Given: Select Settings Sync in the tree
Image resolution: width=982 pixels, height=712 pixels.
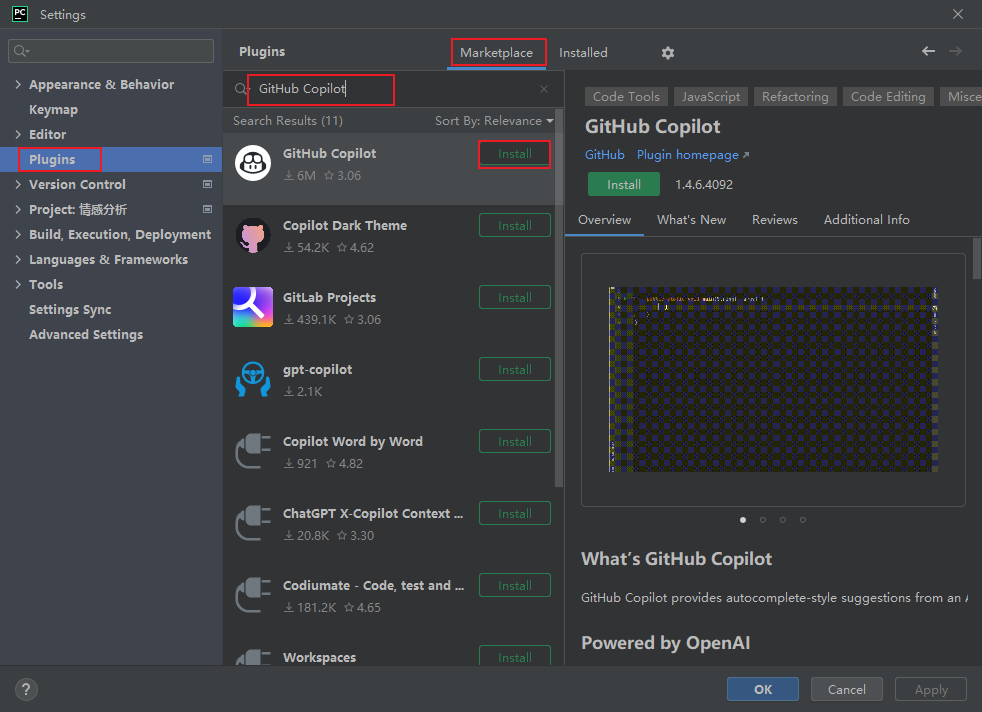Looking at the screenshot, I should tap(70, 309).
